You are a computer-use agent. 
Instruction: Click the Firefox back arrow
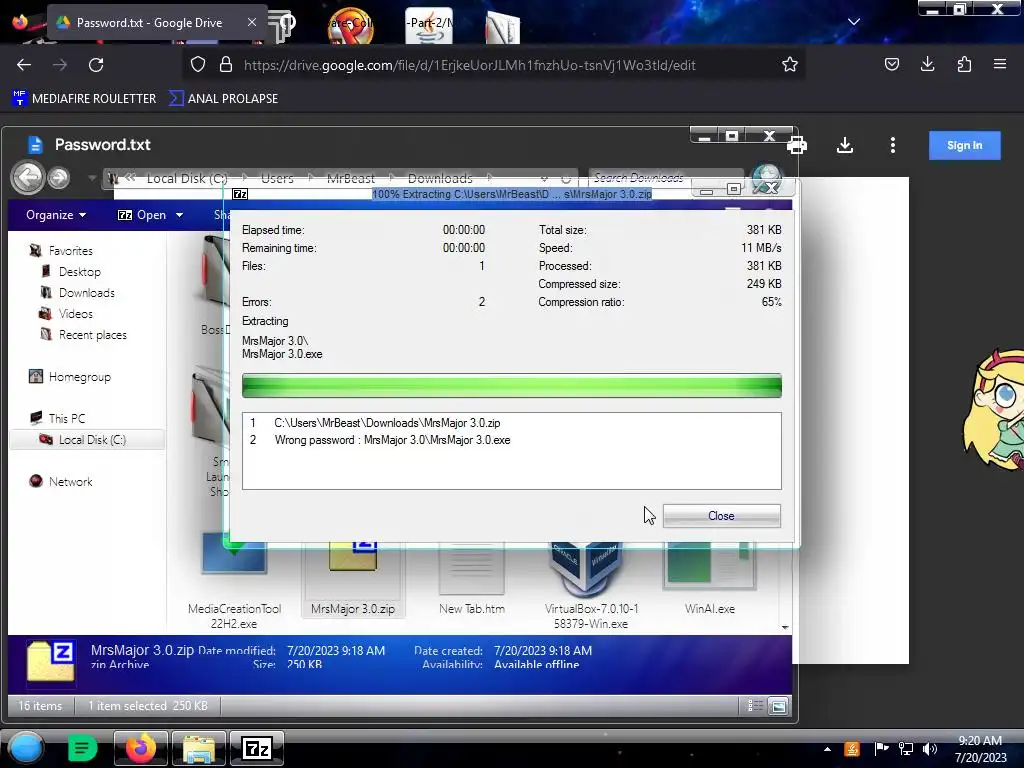pos(24,65)
